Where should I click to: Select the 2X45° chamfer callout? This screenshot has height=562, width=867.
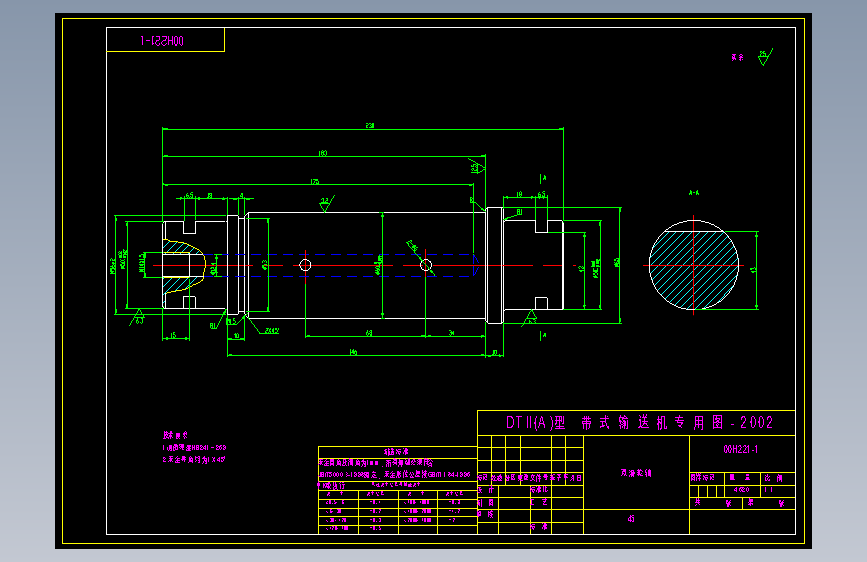pos(271,331)
